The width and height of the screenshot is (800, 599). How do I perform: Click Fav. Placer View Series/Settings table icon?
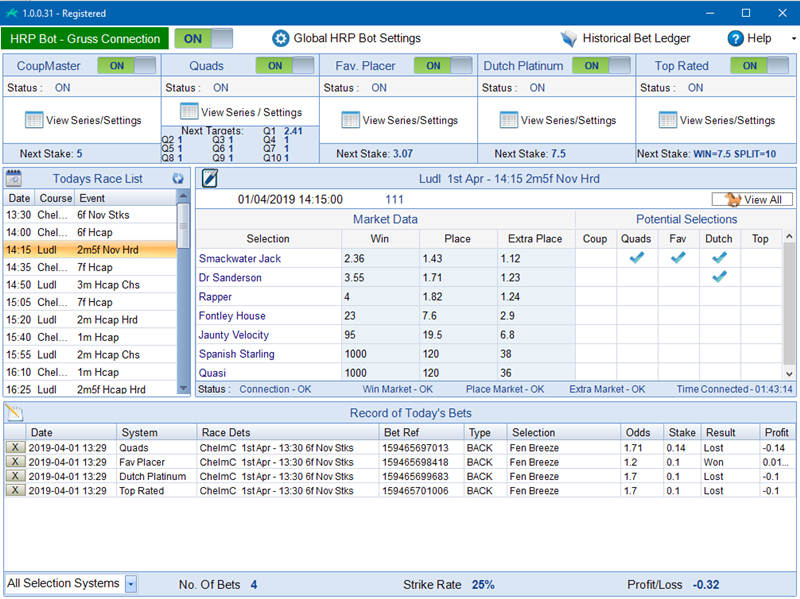pyautogui.click(x=351, y=120)
